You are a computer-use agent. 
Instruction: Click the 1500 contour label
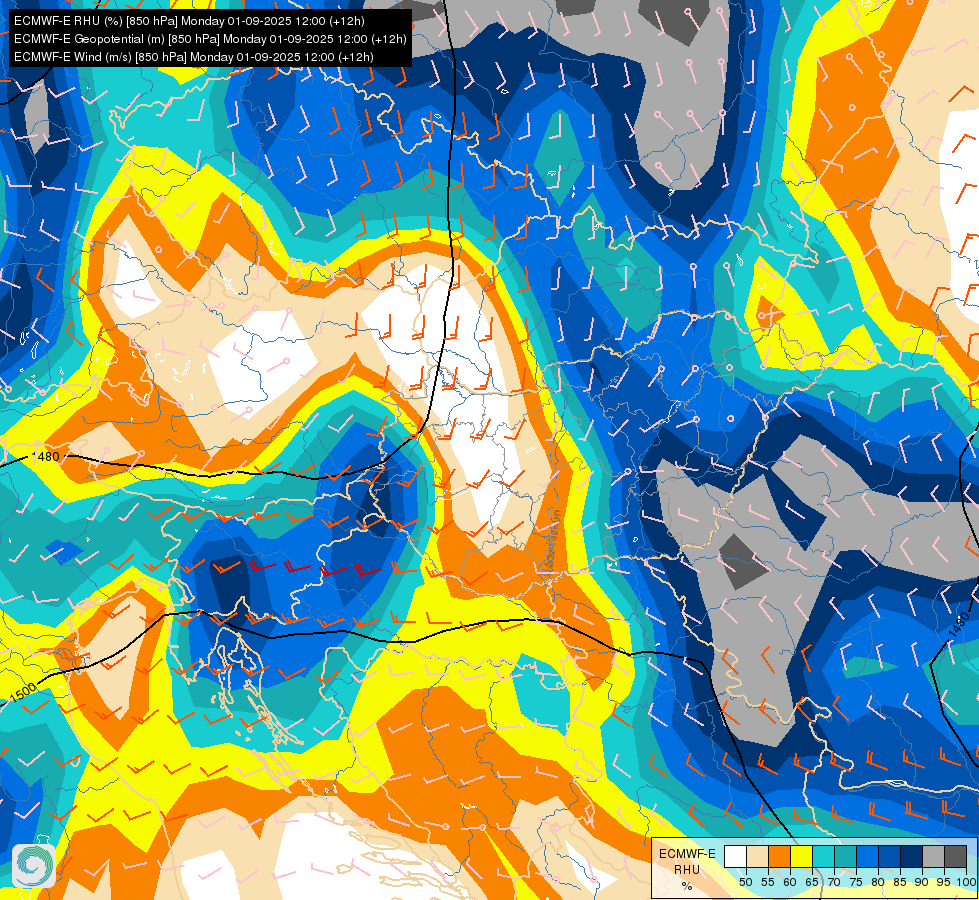[23, 692]
